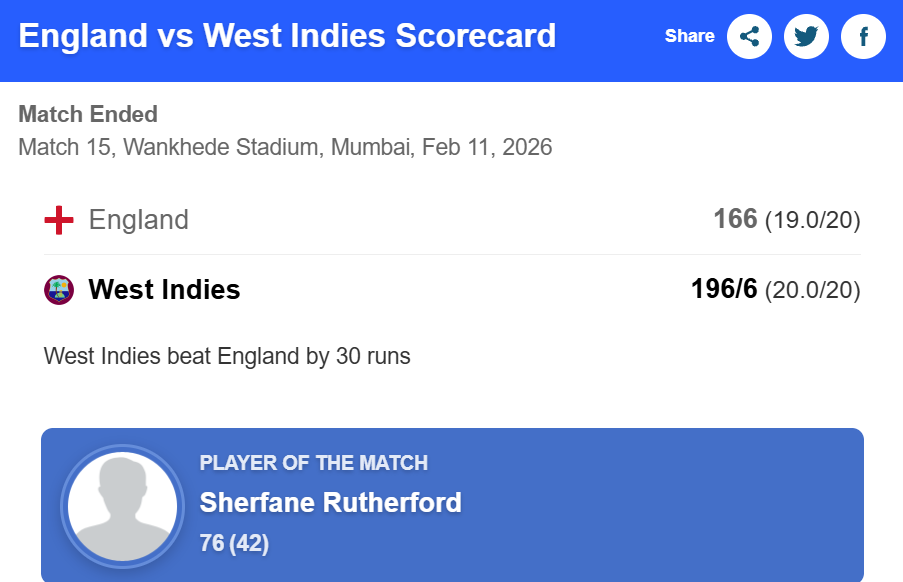Viewport: 903px width, 582px height.
Task: Open Sherfane Rutherford's avatar picture
Action: click(122, 505)
